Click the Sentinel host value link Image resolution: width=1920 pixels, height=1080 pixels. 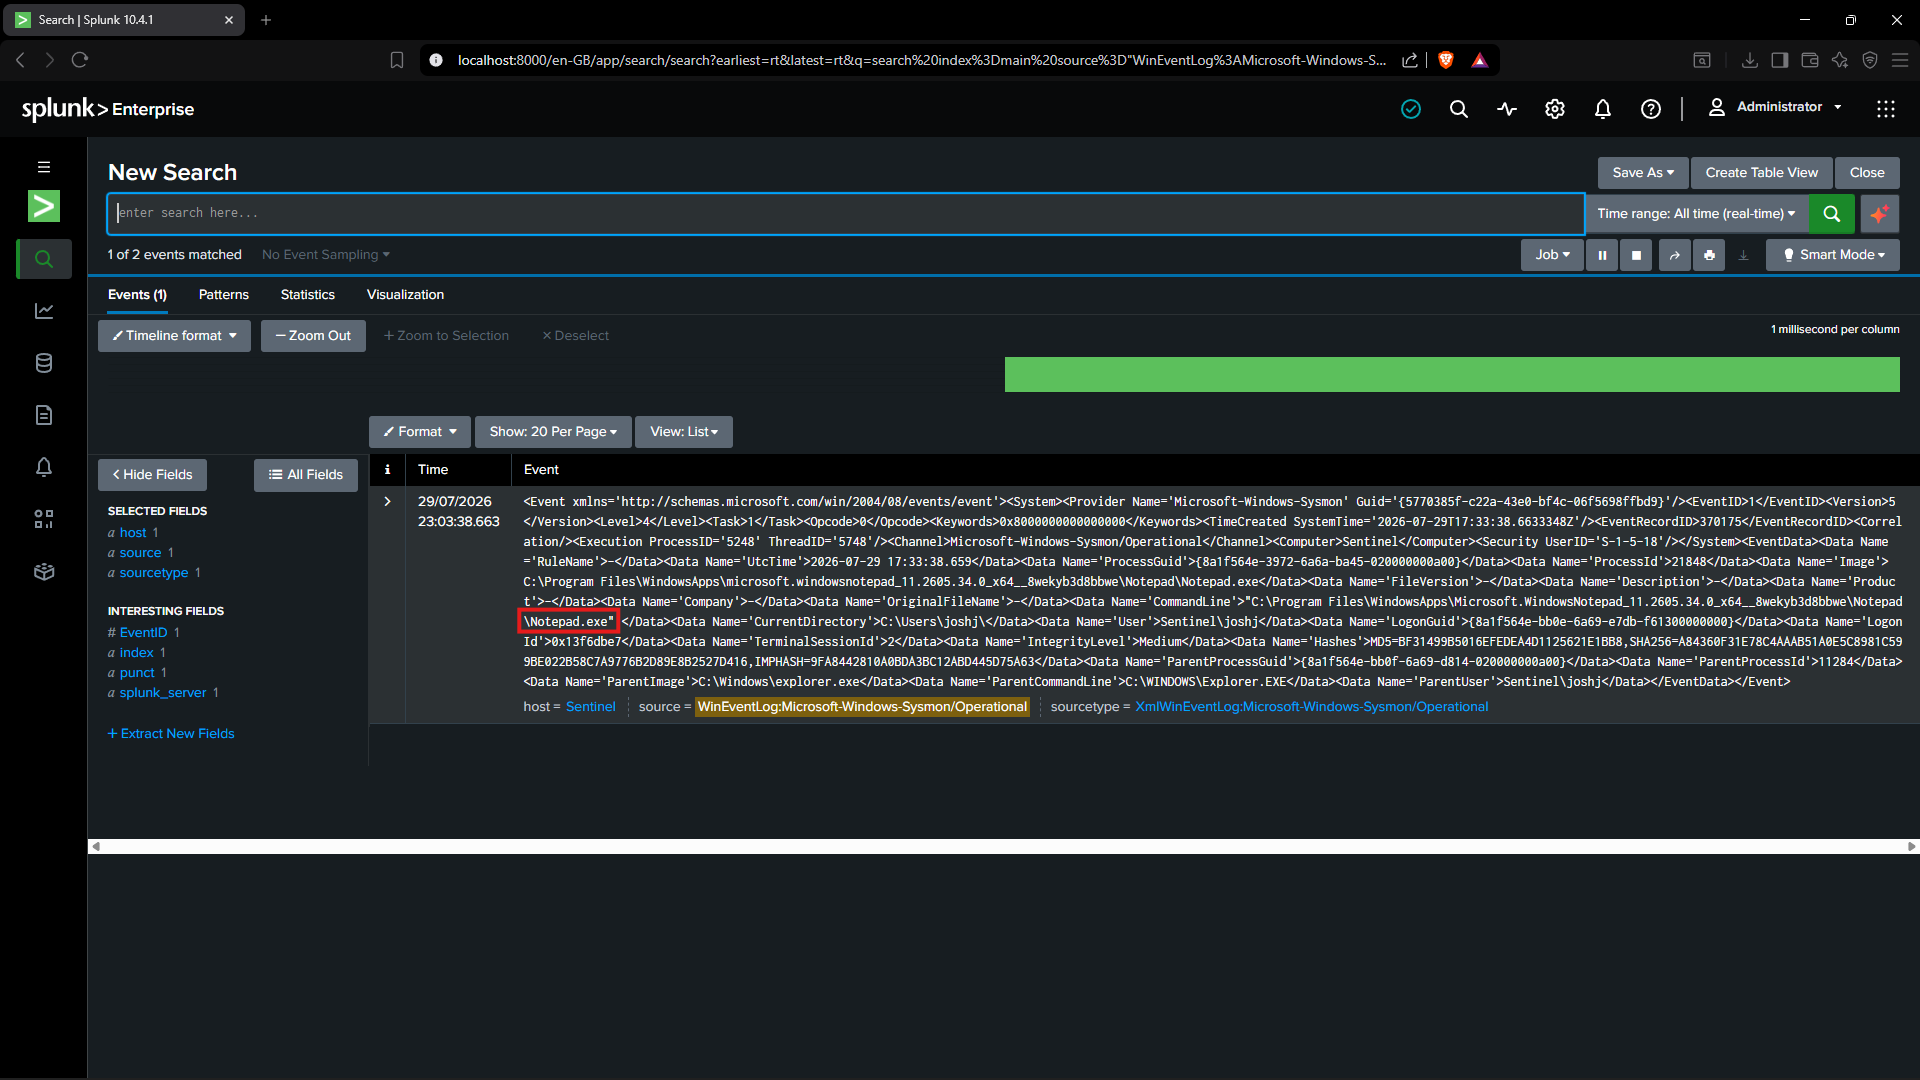click(x=591, y=707)
